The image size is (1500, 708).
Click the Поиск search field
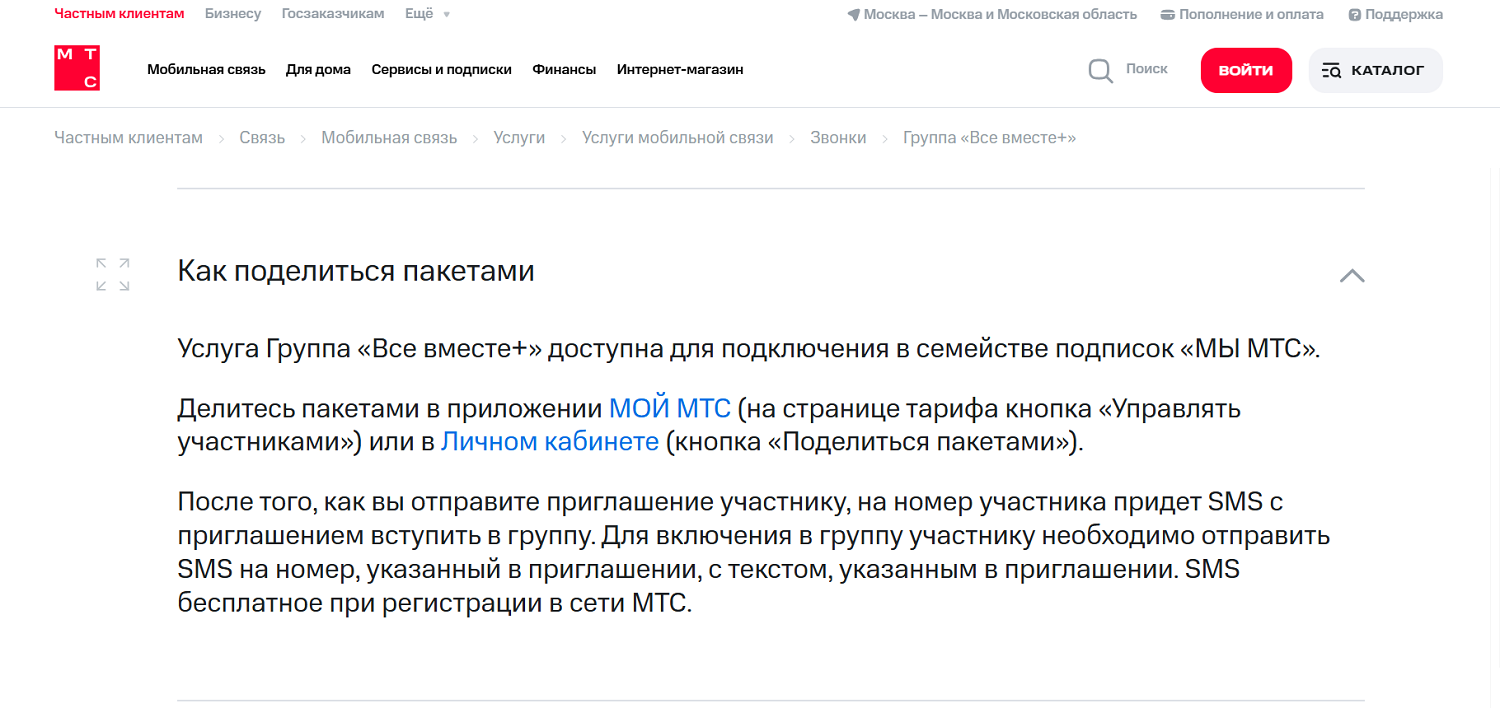[x=1146, y=68]
